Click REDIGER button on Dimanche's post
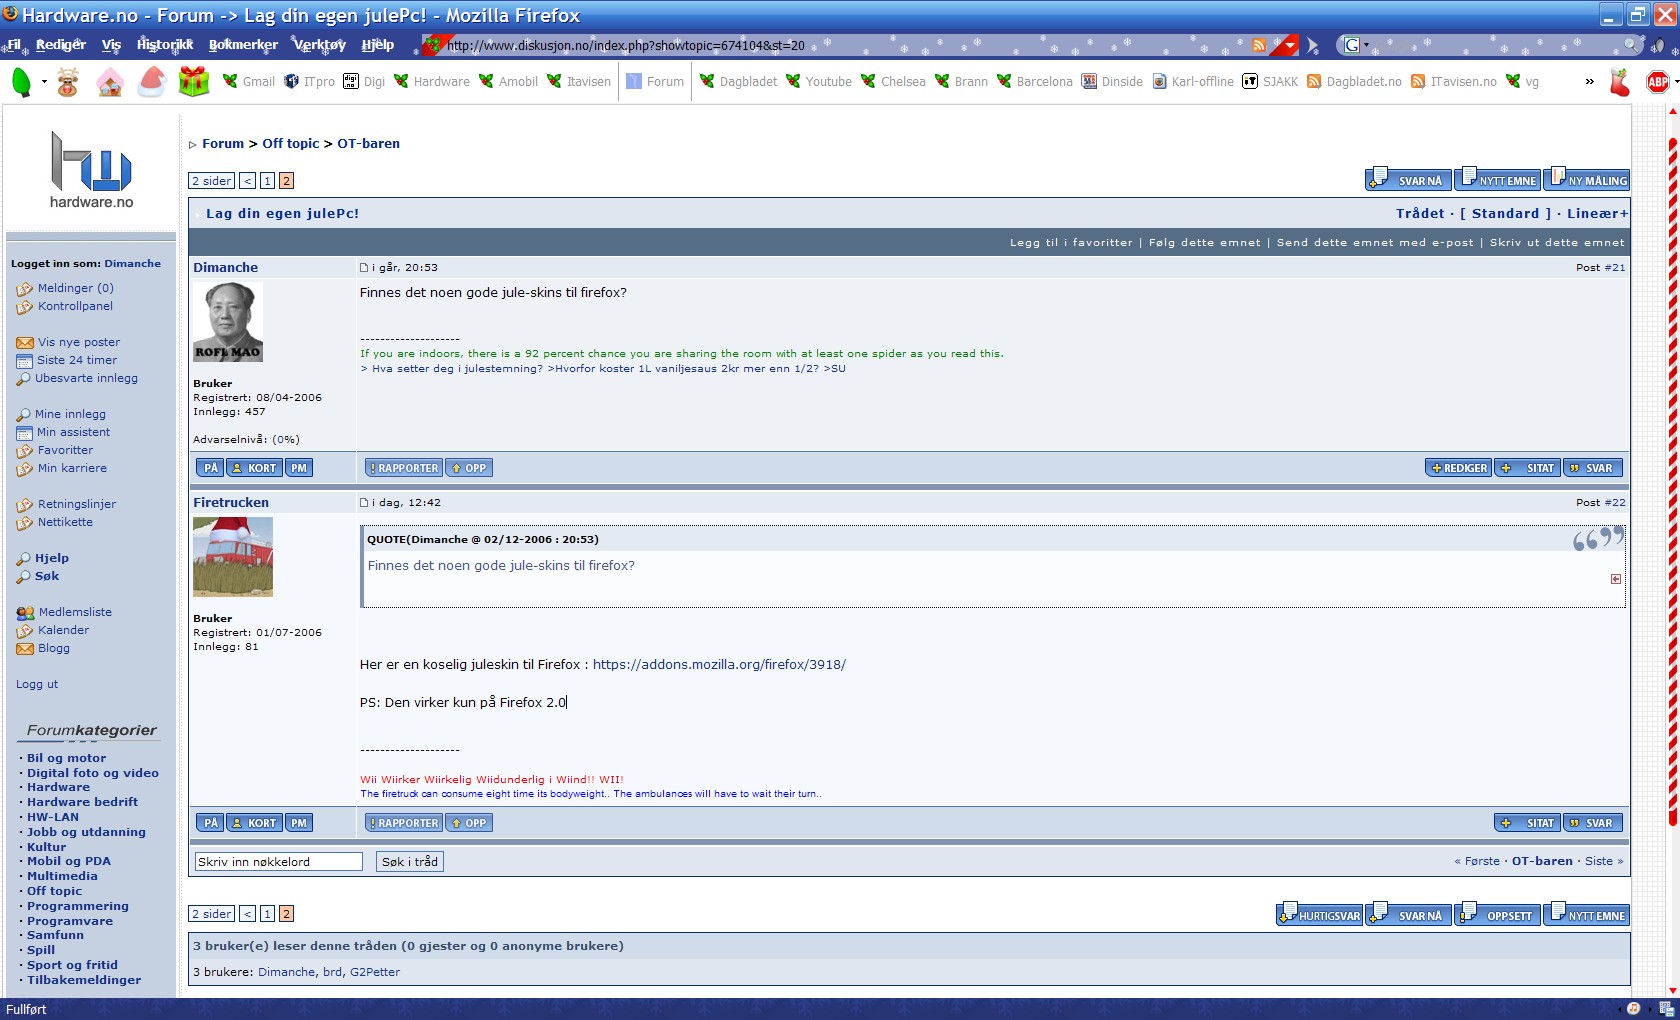This screenshot has height=1020, width=1680. tap(1459, 468)
